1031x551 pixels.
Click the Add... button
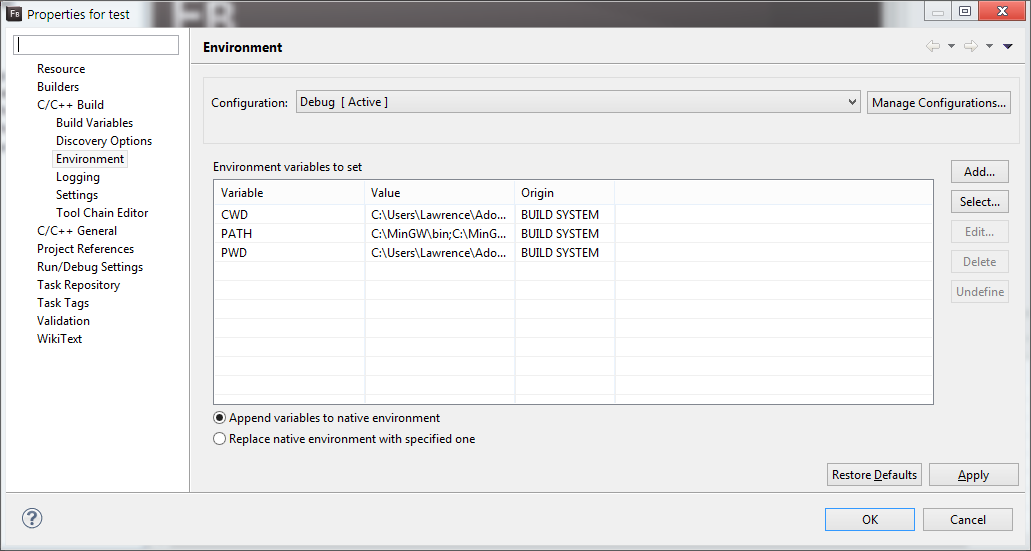click(x=979, y=172)
